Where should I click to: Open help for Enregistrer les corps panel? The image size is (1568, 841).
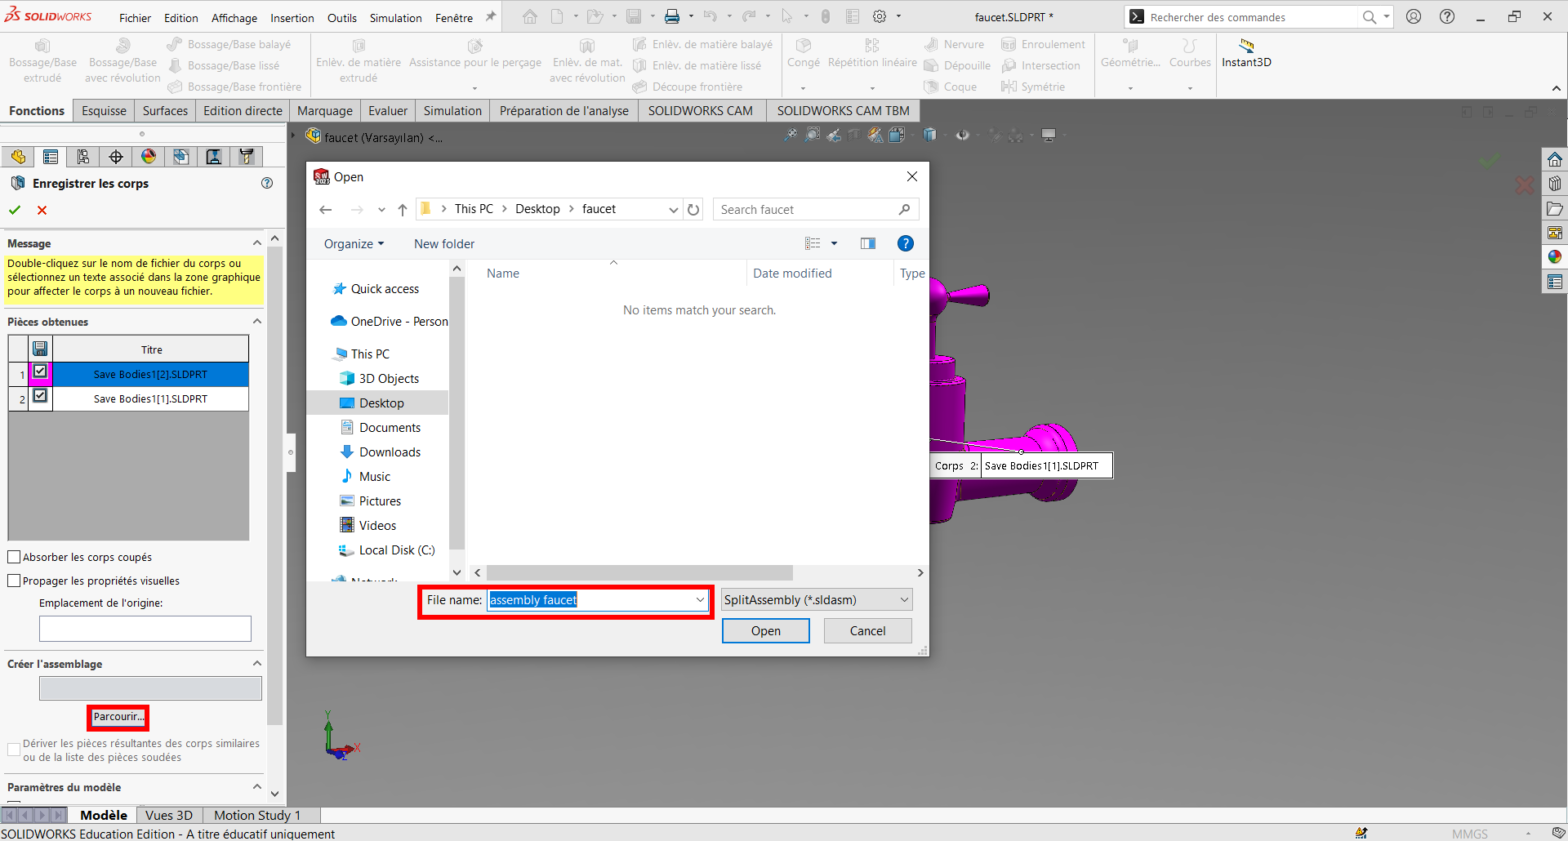point(267,183)
